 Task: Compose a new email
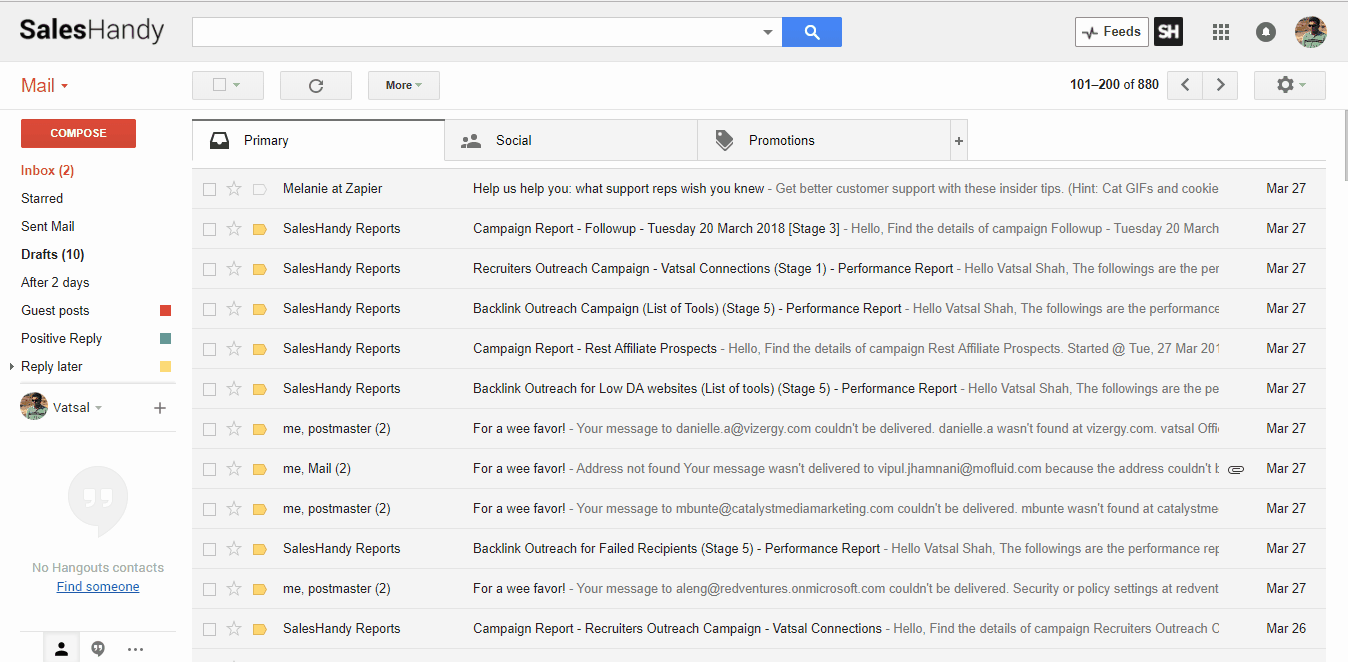point(78,133)
